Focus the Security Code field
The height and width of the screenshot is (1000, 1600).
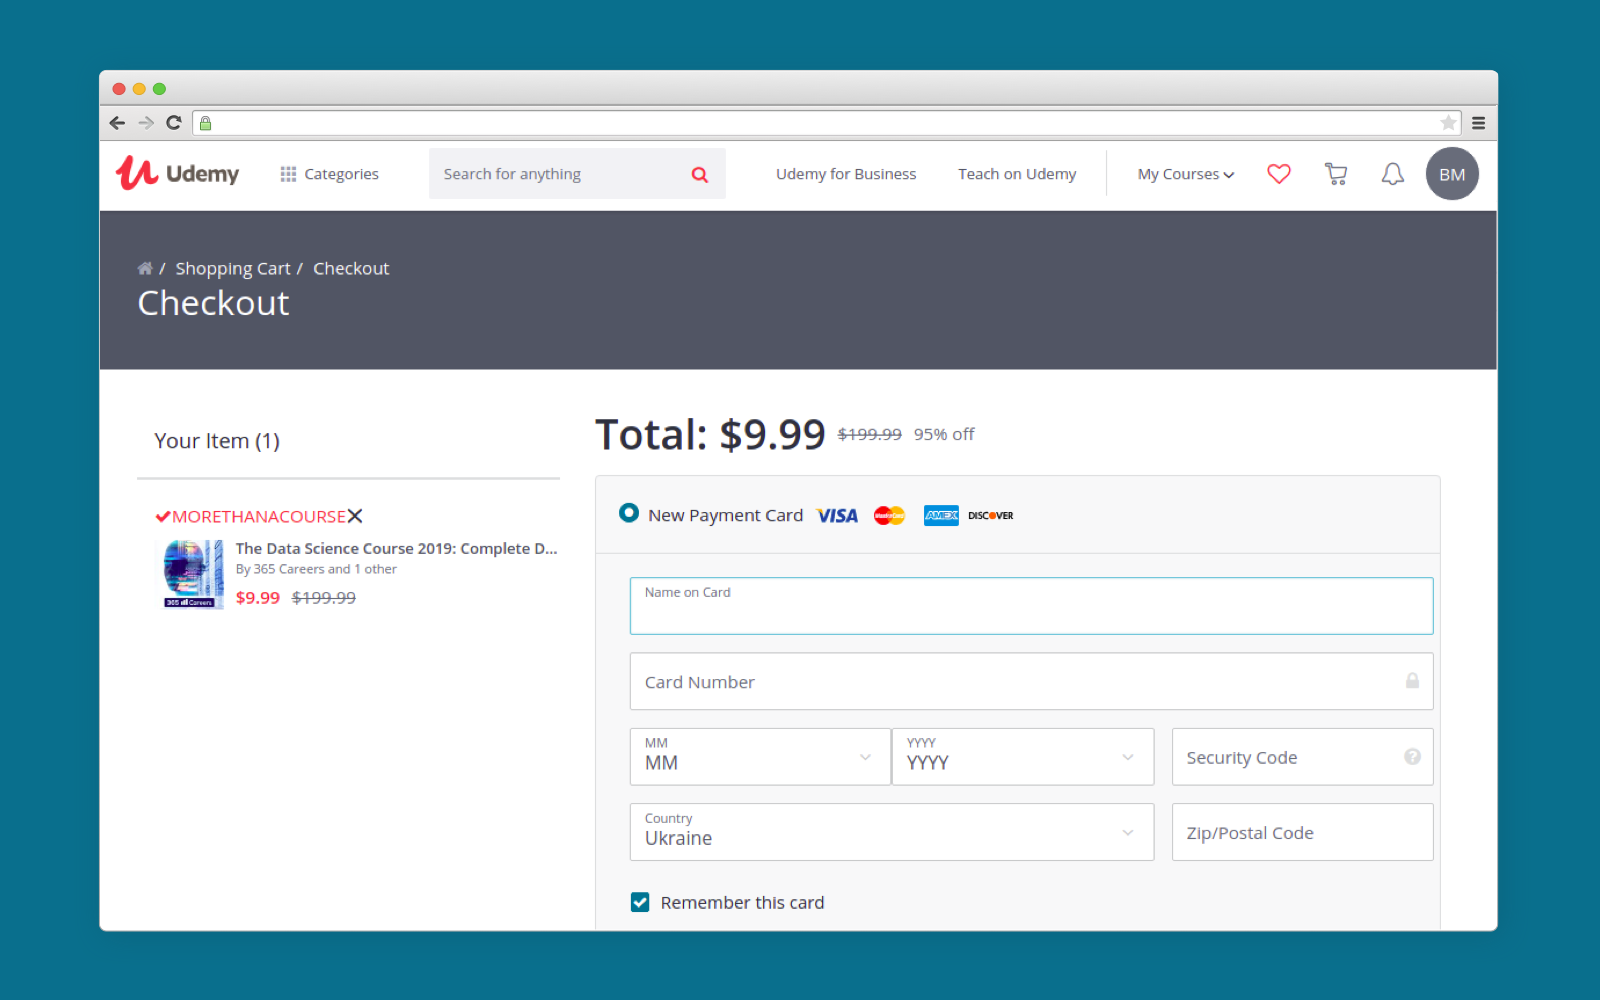pos(1302,757)
